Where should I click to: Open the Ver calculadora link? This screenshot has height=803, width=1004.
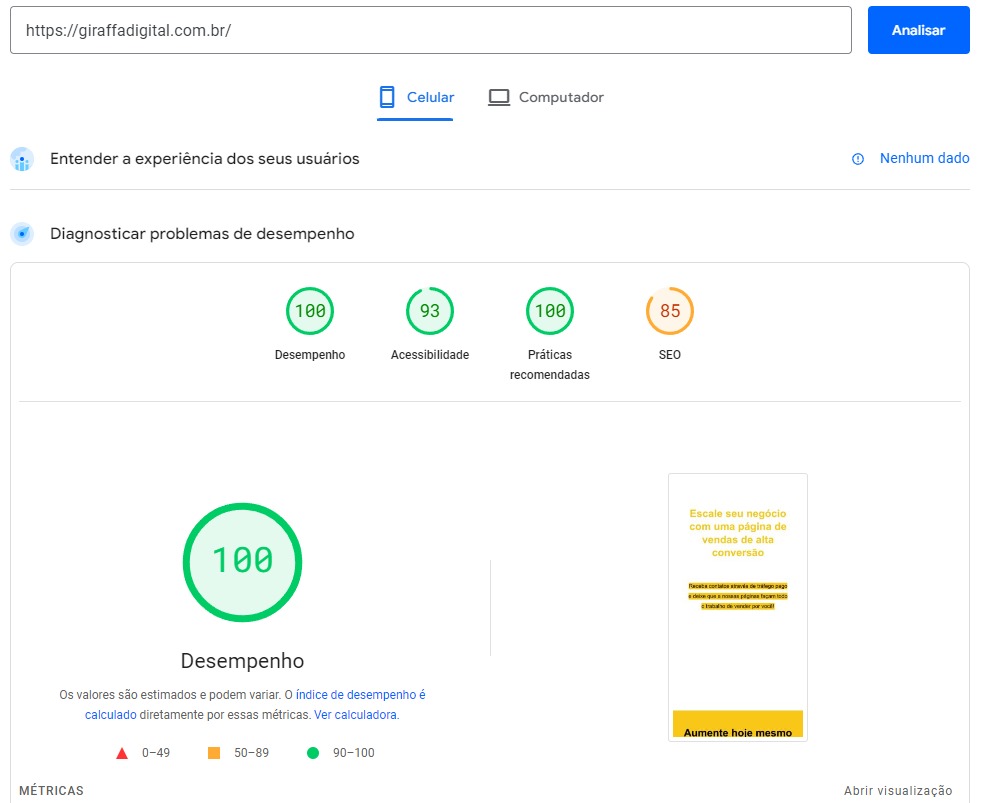click(x=355, y=716)
